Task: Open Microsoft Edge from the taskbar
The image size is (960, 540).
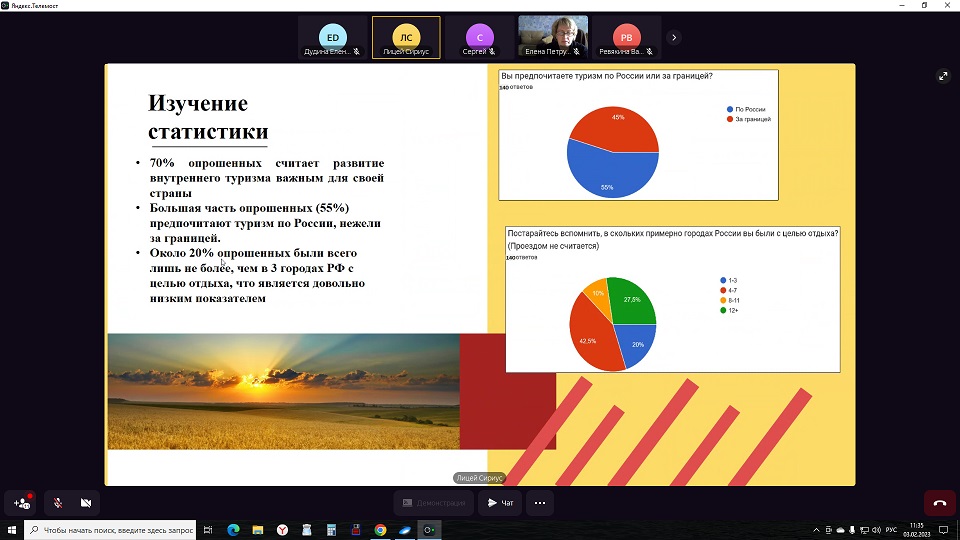Action: click(233, 530)
